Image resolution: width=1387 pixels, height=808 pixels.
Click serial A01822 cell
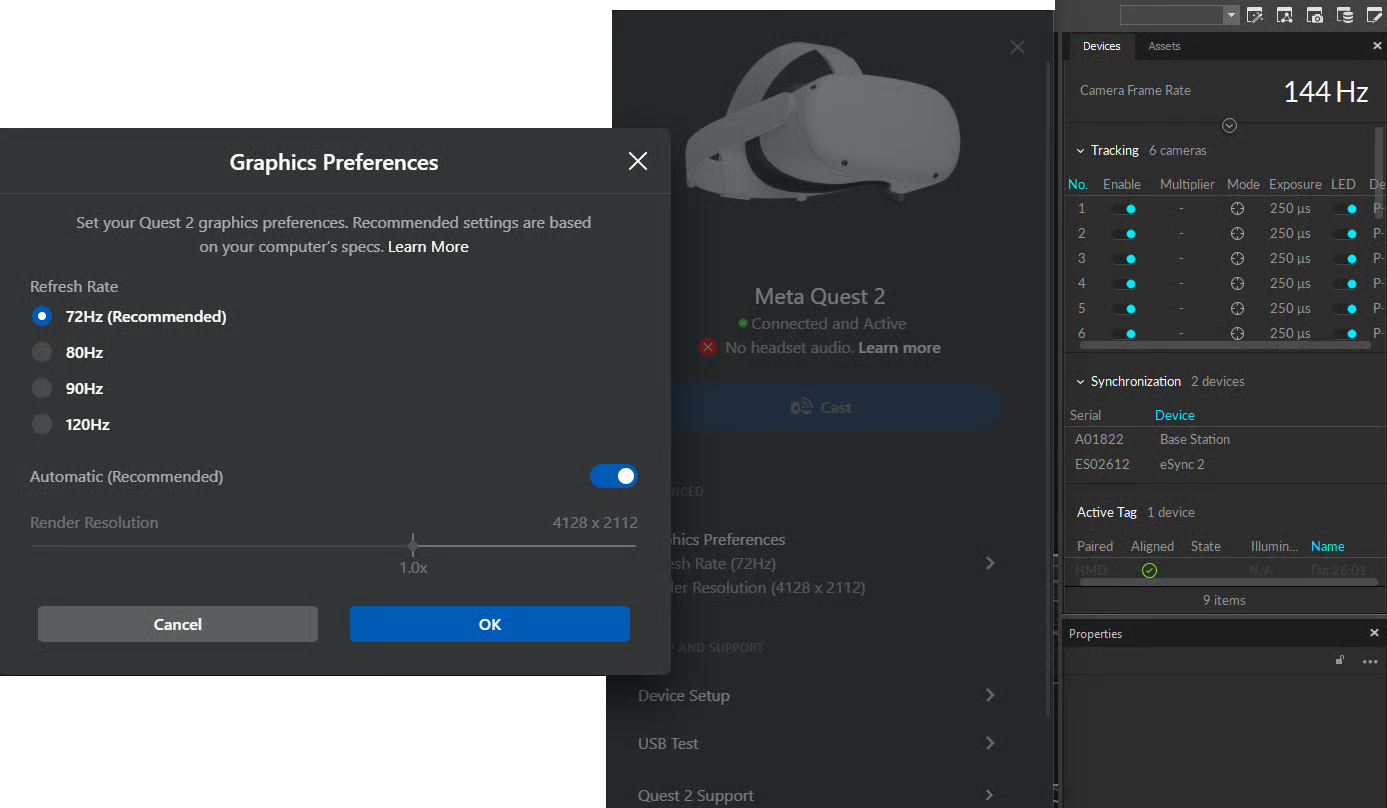1099,439
